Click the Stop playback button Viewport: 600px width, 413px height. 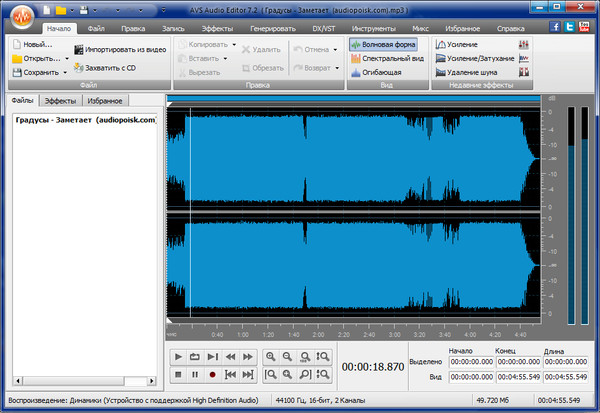point(177,375)
